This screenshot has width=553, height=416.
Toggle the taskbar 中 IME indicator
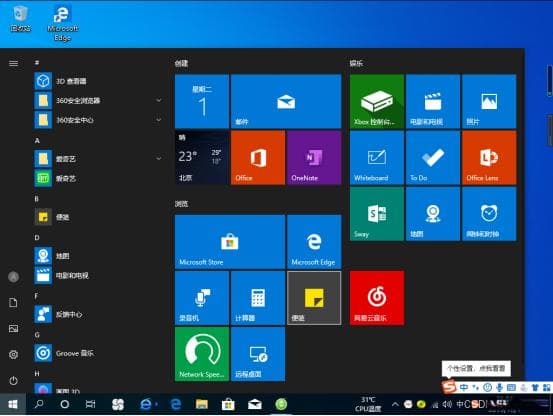pyautogui.click(x=460, y=404)
